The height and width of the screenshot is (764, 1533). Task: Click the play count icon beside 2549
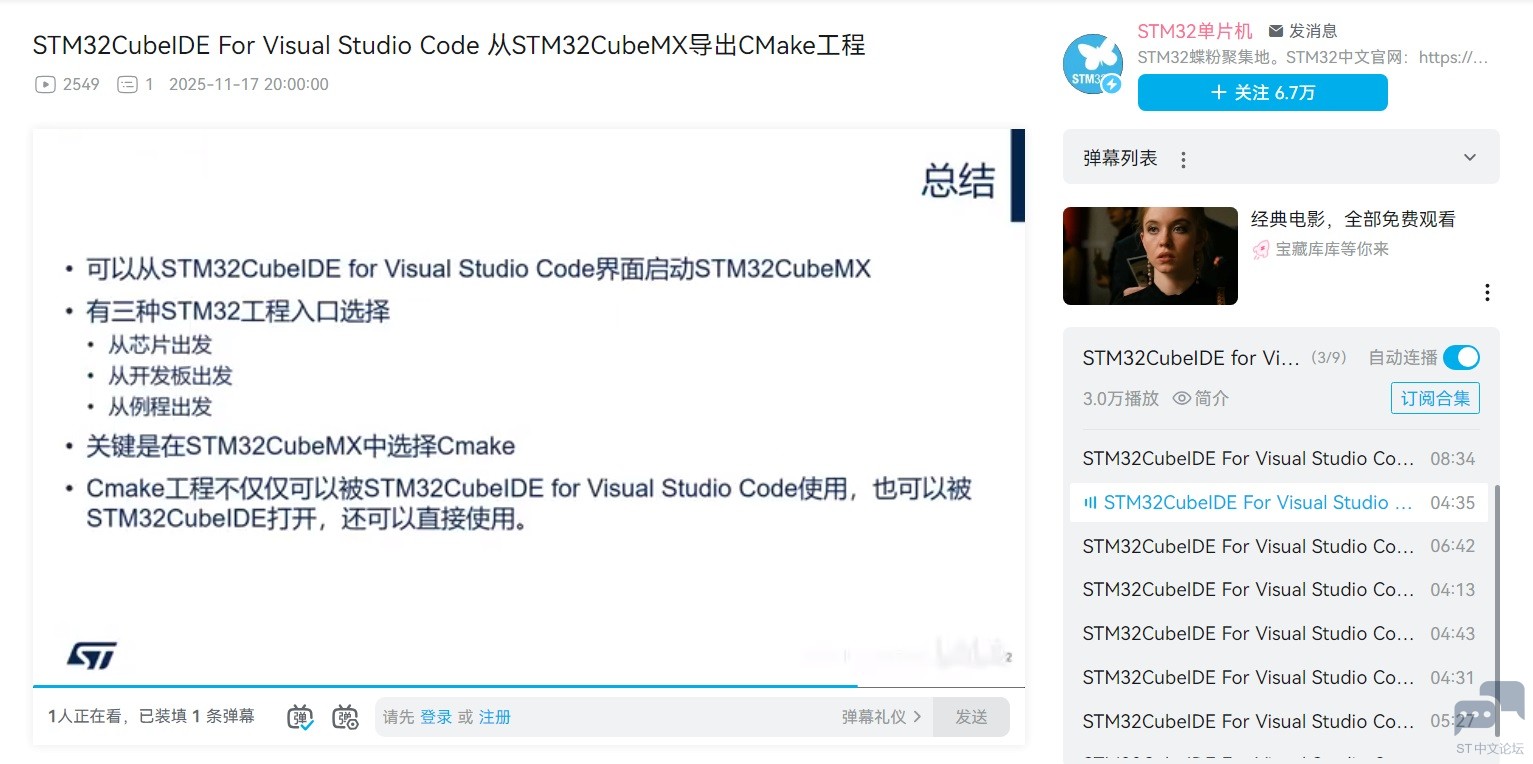tap(45, 85)
